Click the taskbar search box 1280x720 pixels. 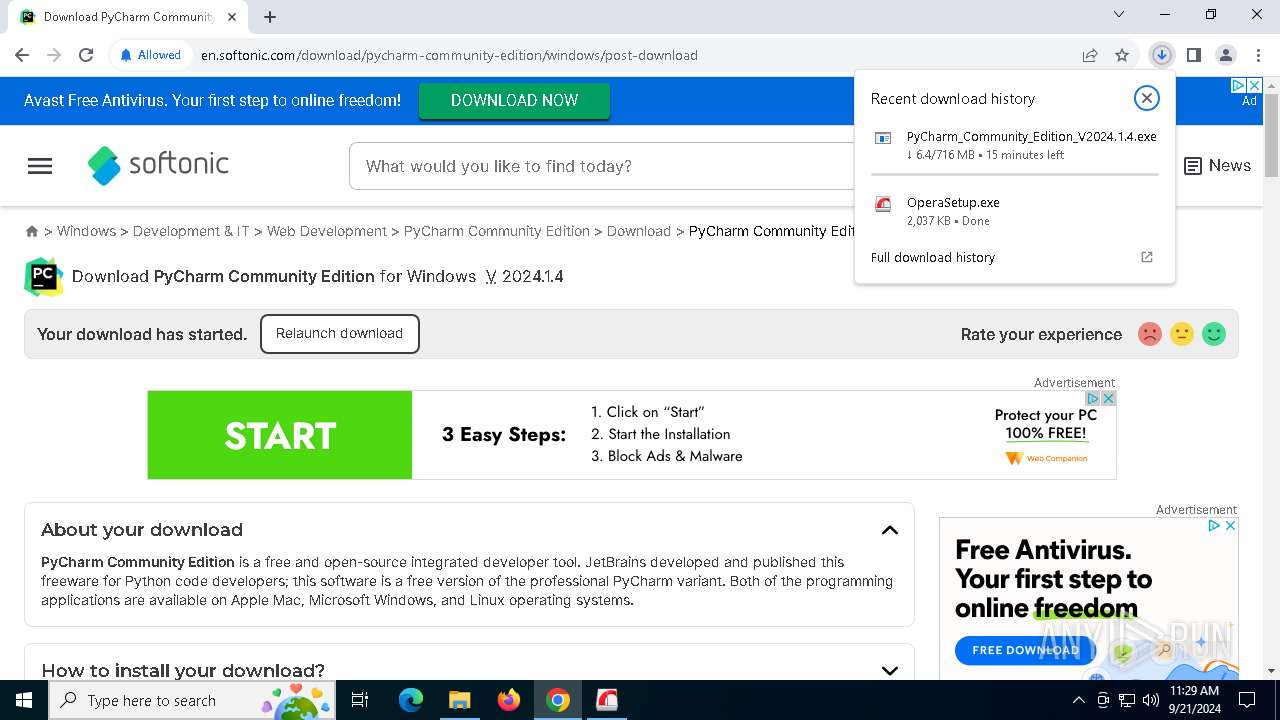(x=192, y=700)
